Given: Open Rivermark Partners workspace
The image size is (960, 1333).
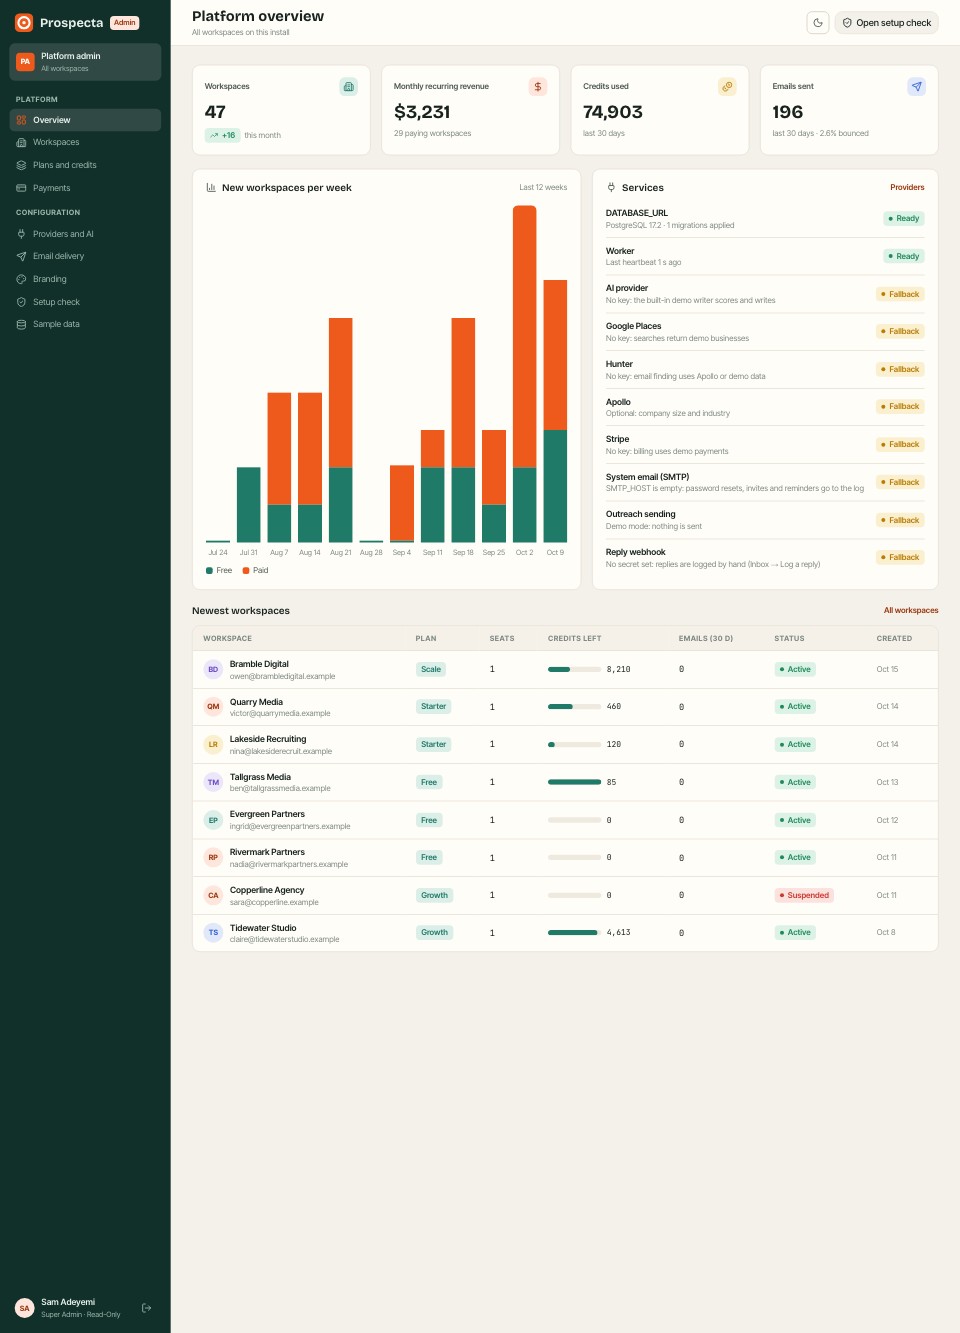Looking at the screenshot, I should click(565, 857).
